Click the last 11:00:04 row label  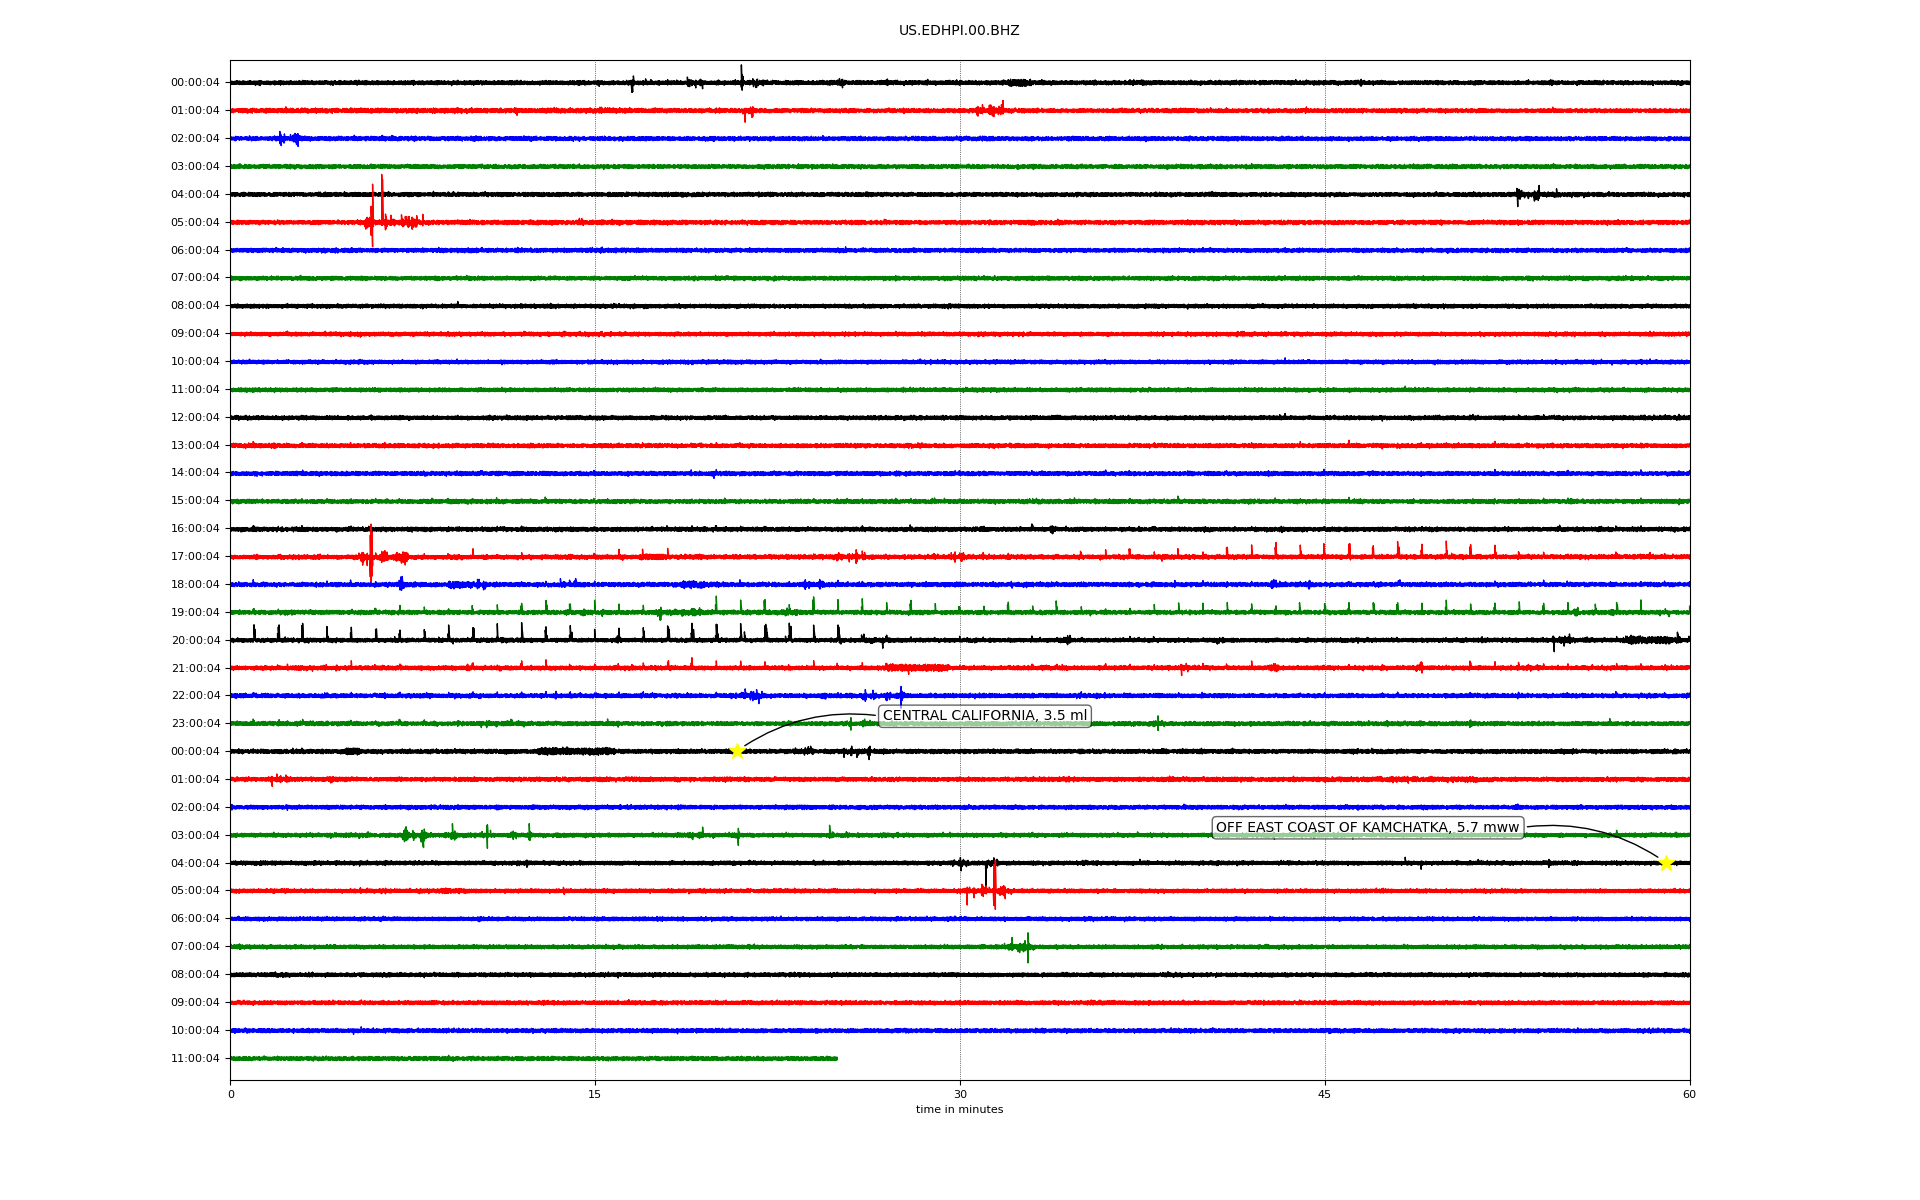click(195, 1058)
